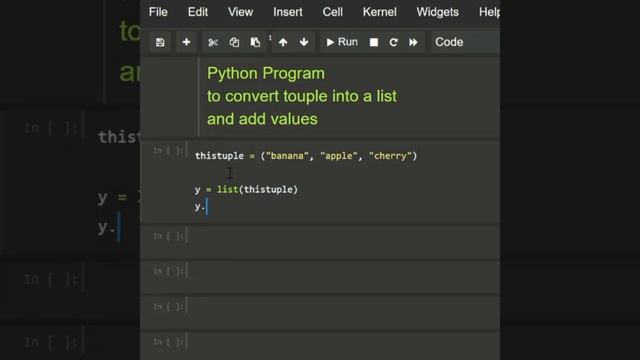640x360 pixels.
Task: Paste cells below using the paste icon
Action: click(x=255, y=42)
